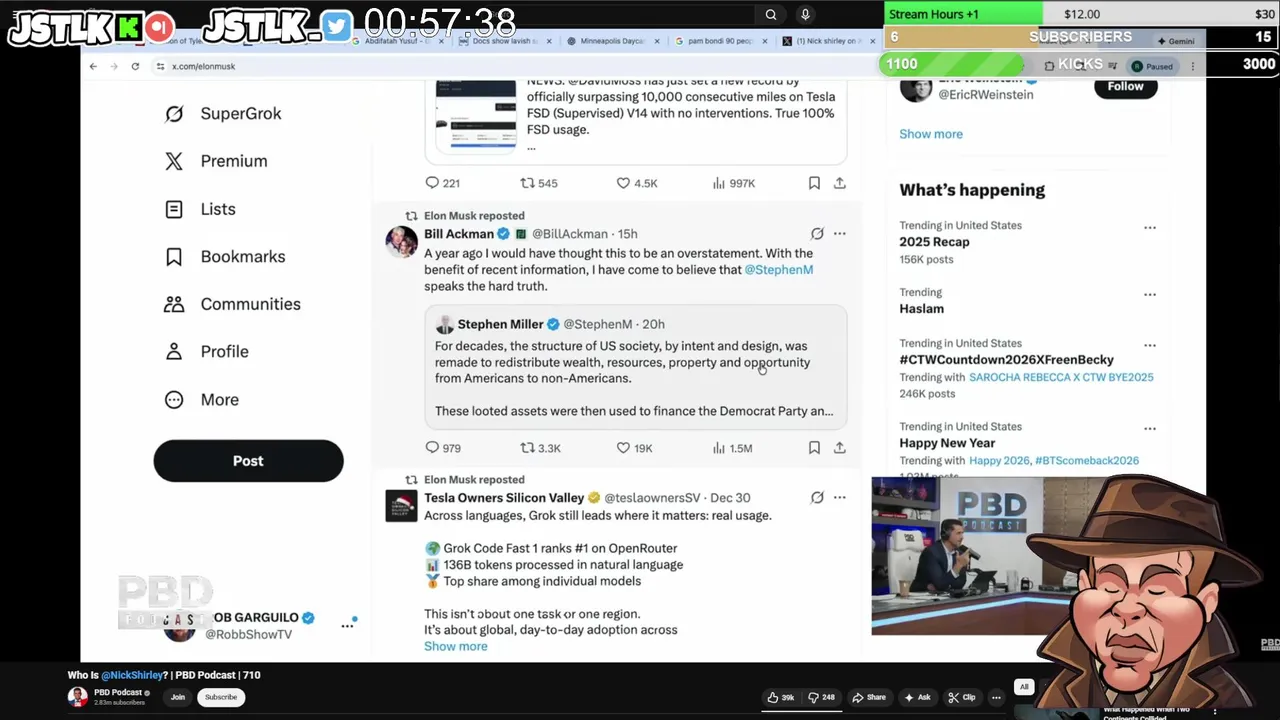Subscribe to PBD Podcast channel

tap(221, 697)
